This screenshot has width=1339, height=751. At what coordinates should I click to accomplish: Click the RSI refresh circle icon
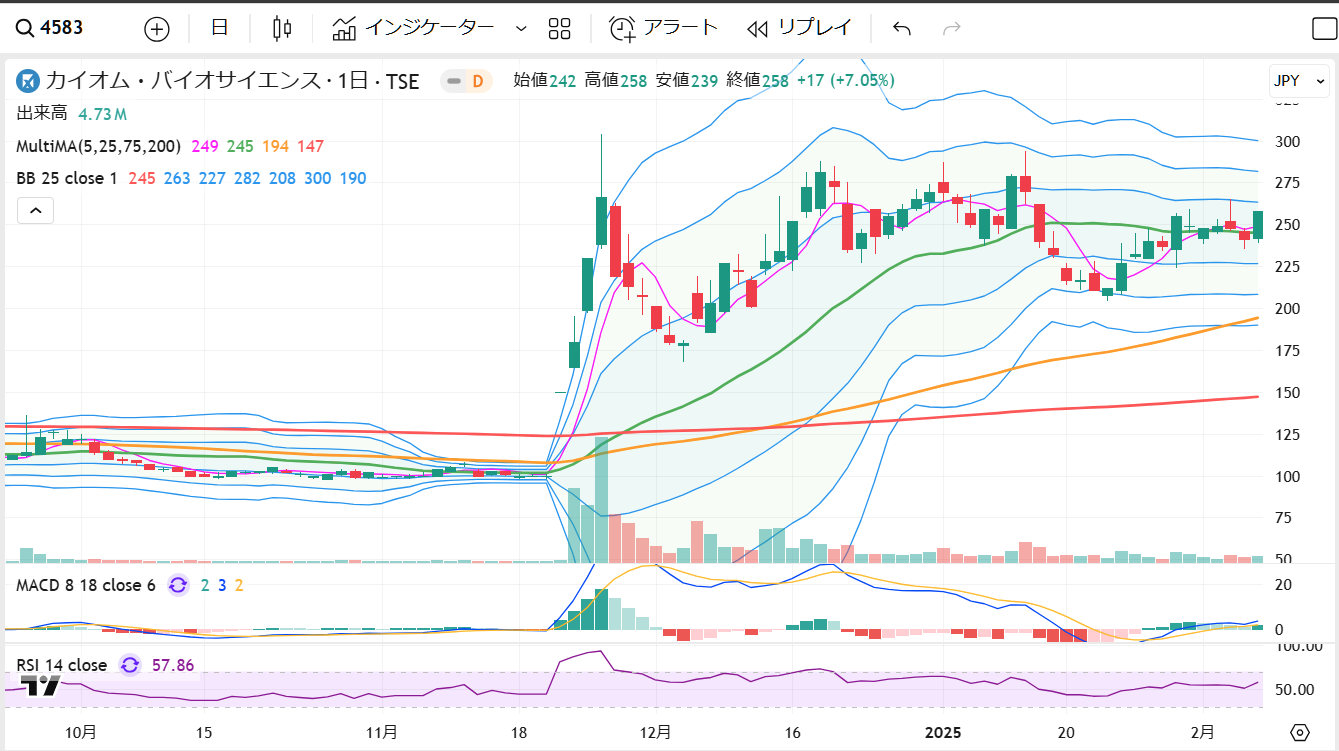point(130,665)
